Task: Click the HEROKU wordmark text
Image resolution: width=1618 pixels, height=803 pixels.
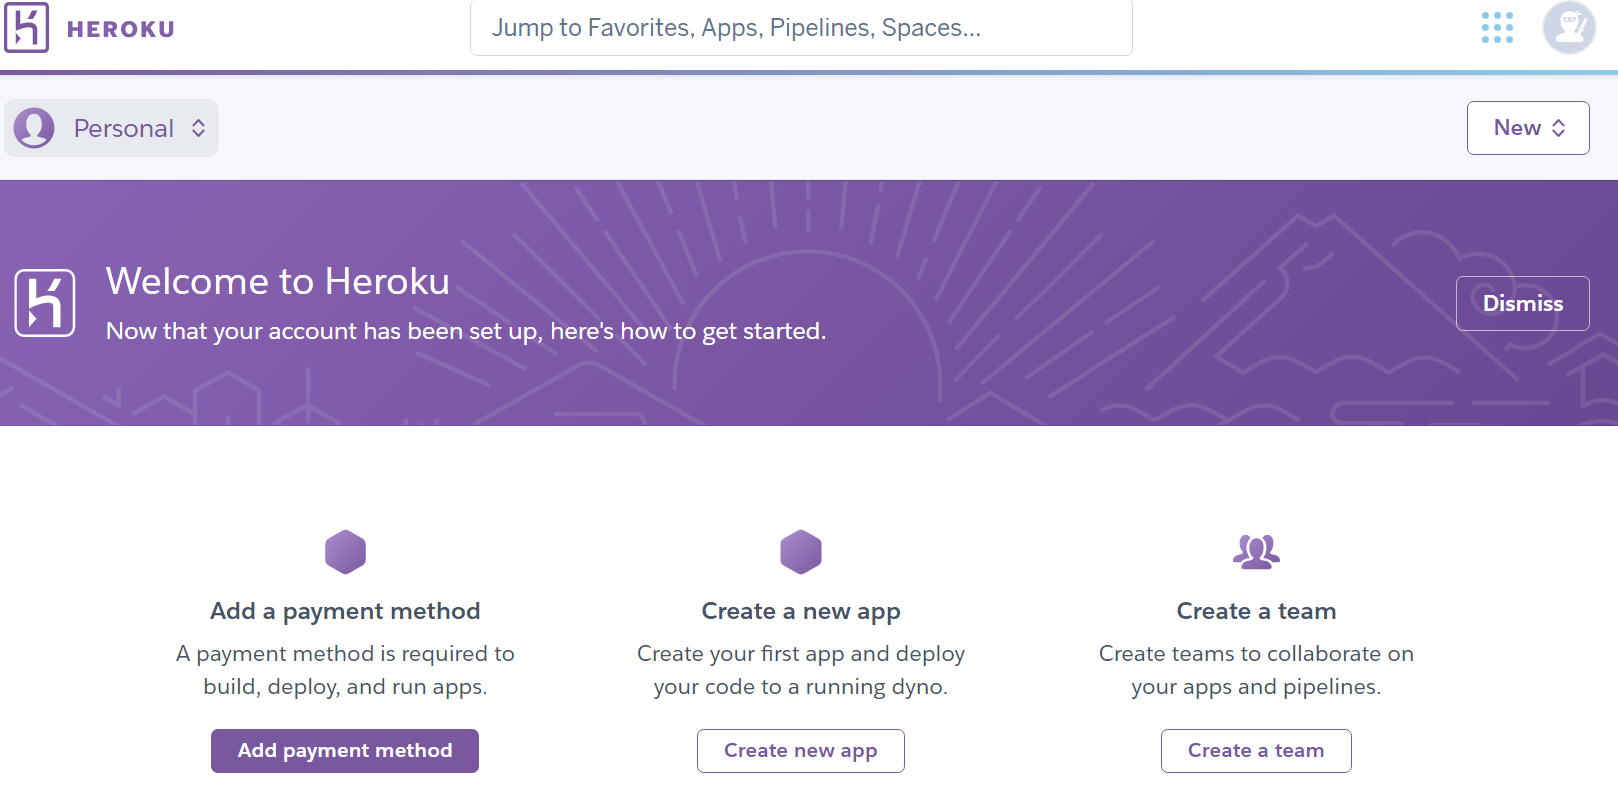Action: point(121,30)
